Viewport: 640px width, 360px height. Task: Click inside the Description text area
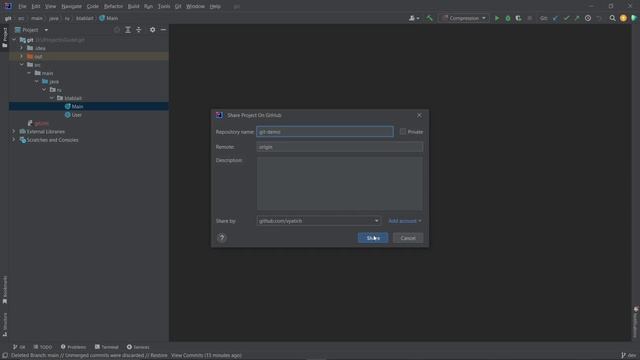340,184
